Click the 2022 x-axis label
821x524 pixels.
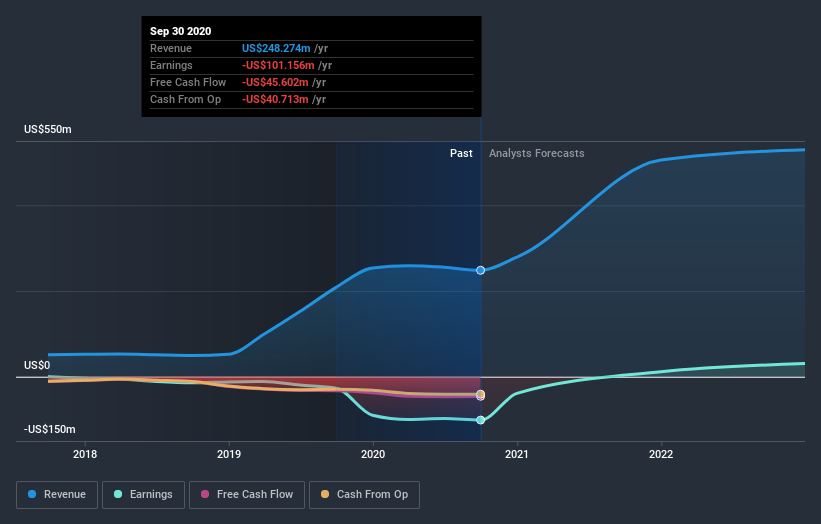[661, 454]
